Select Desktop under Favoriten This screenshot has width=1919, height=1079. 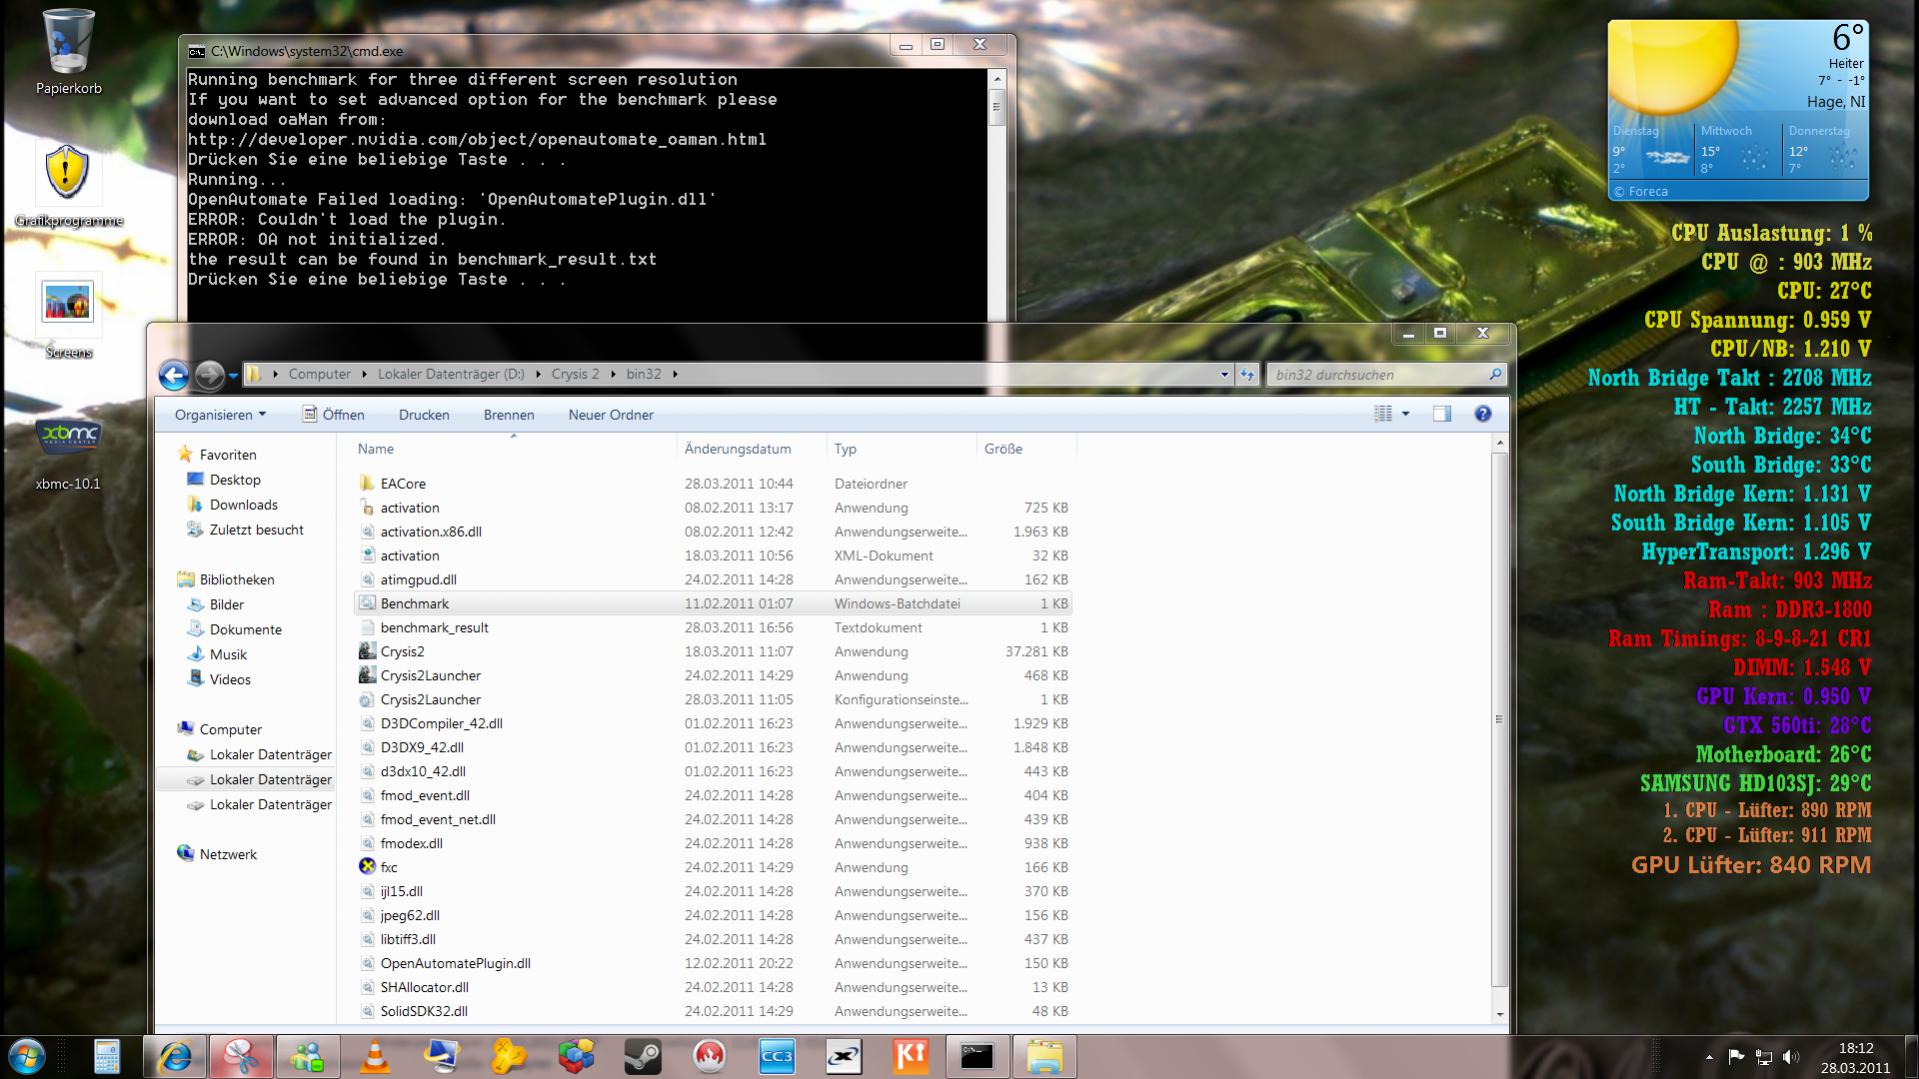tap(235, 480)
